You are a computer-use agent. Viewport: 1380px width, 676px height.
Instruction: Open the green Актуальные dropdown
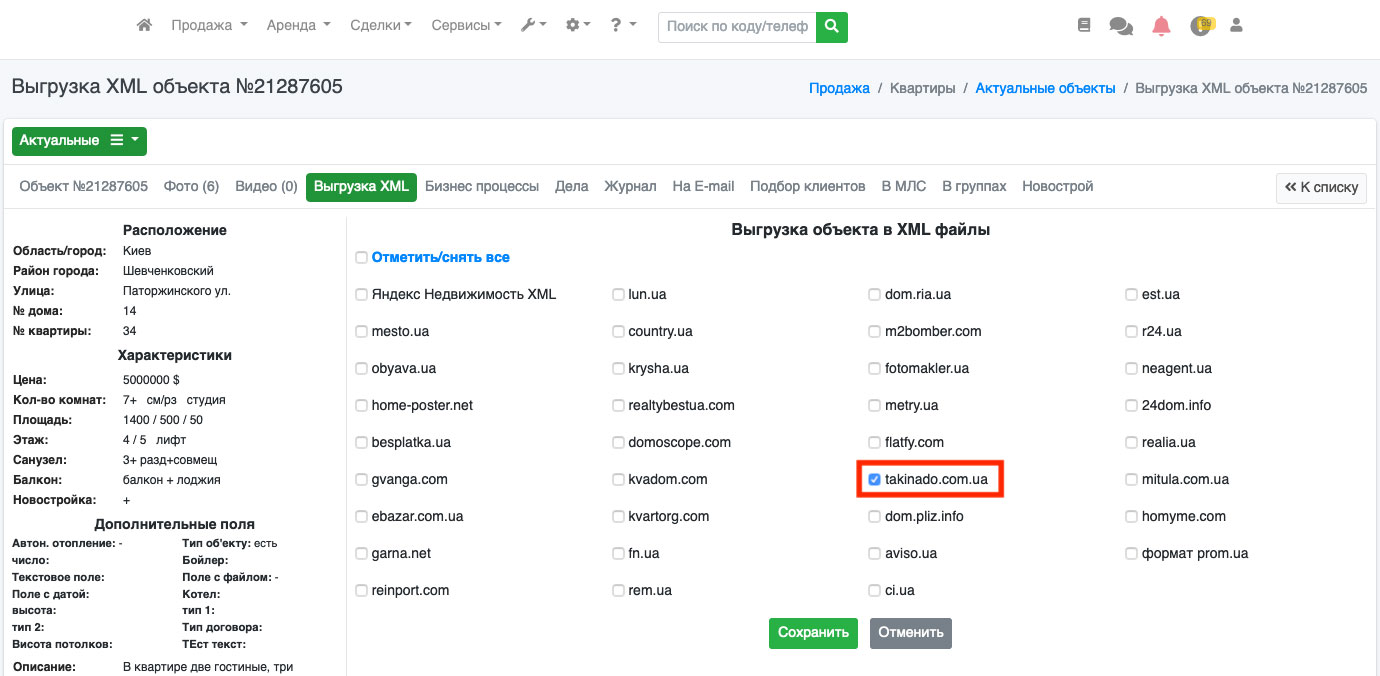coord(79,141)
